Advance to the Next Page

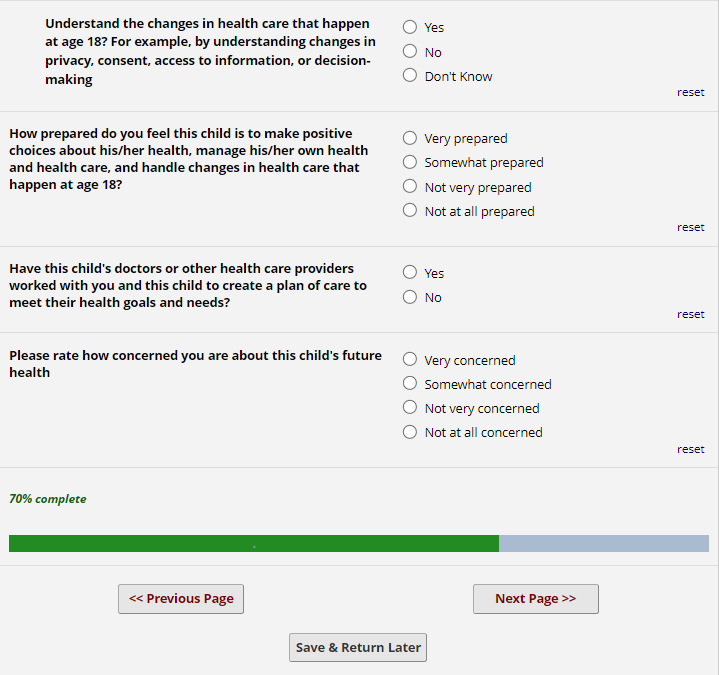535,599
